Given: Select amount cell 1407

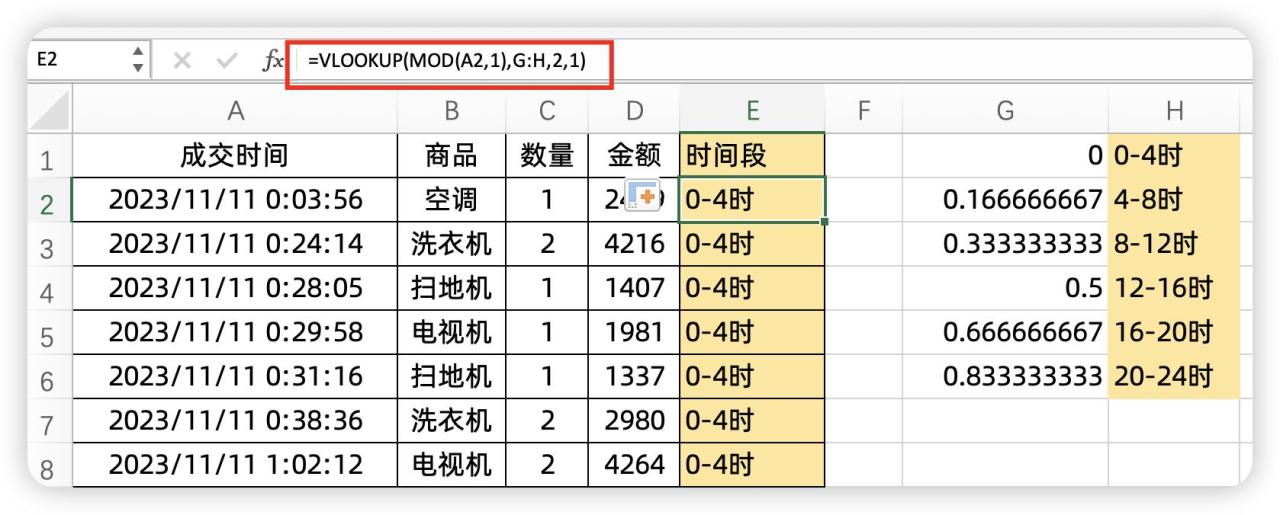Looking at the screenshot, I should [634, 290].
